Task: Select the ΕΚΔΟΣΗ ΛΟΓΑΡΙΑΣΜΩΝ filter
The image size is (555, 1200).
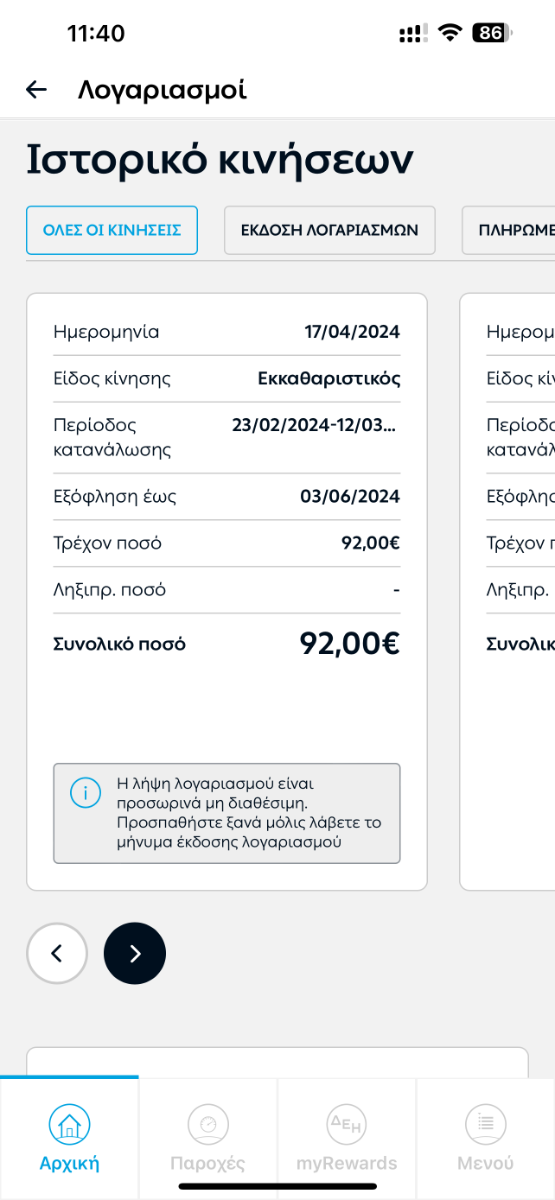Action: (330, 230)
